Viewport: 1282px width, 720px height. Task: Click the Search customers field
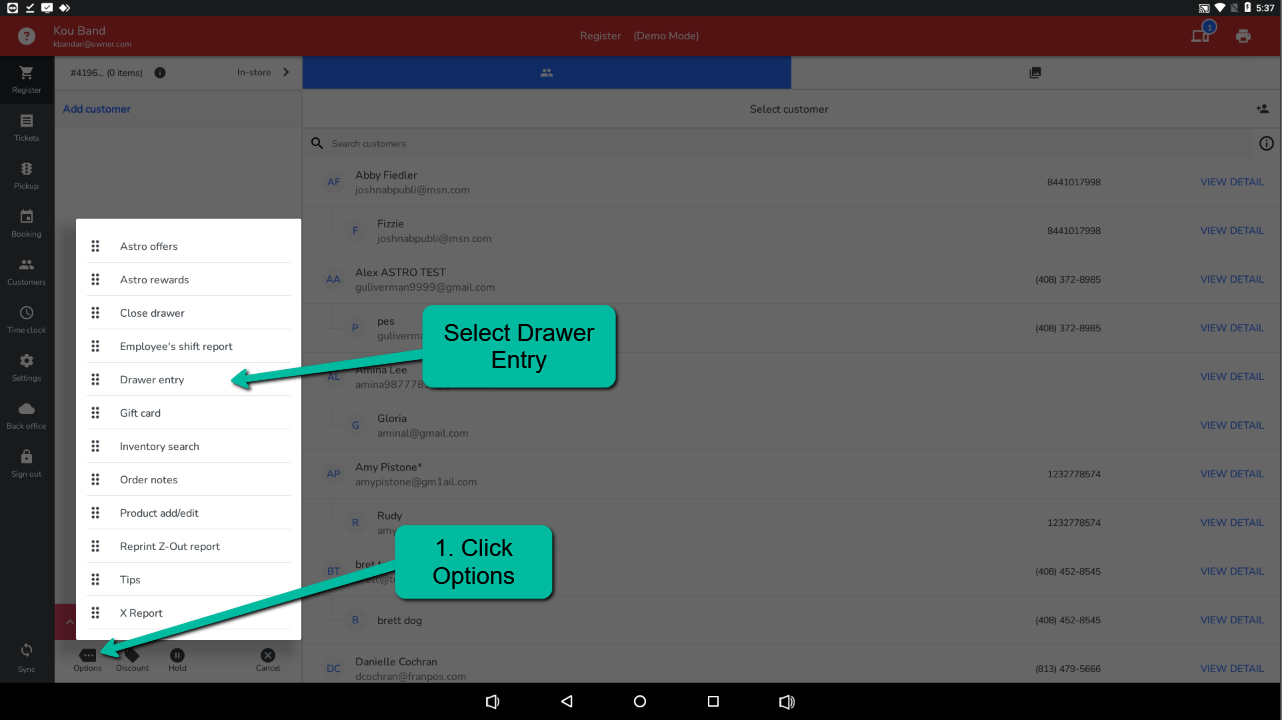pos(700,143)
